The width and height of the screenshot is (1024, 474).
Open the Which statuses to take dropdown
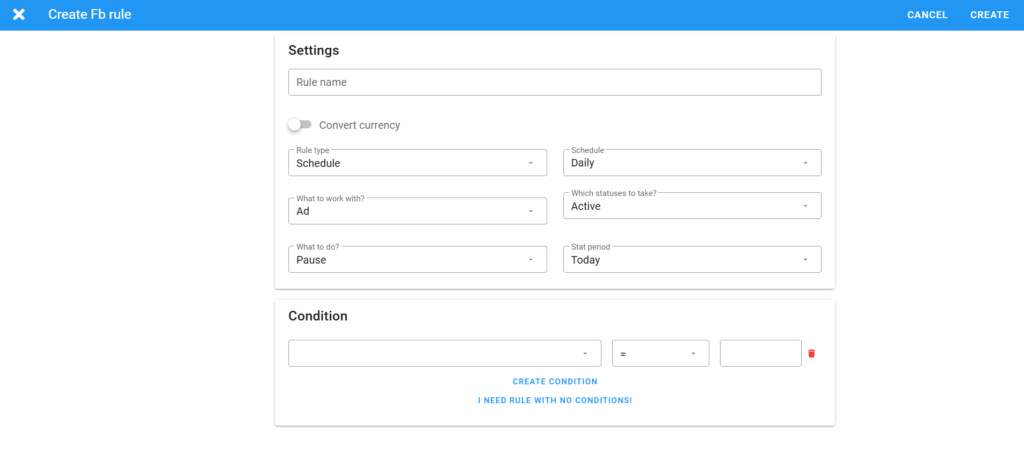click(692, 206)
